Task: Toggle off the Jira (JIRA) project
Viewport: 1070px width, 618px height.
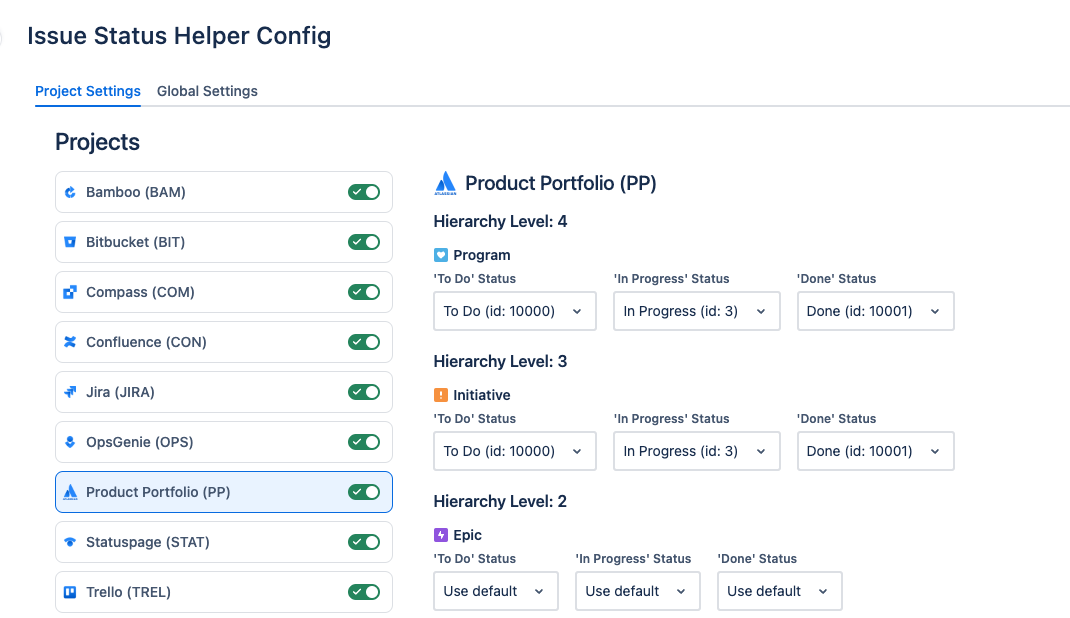Action: (364, 392)
